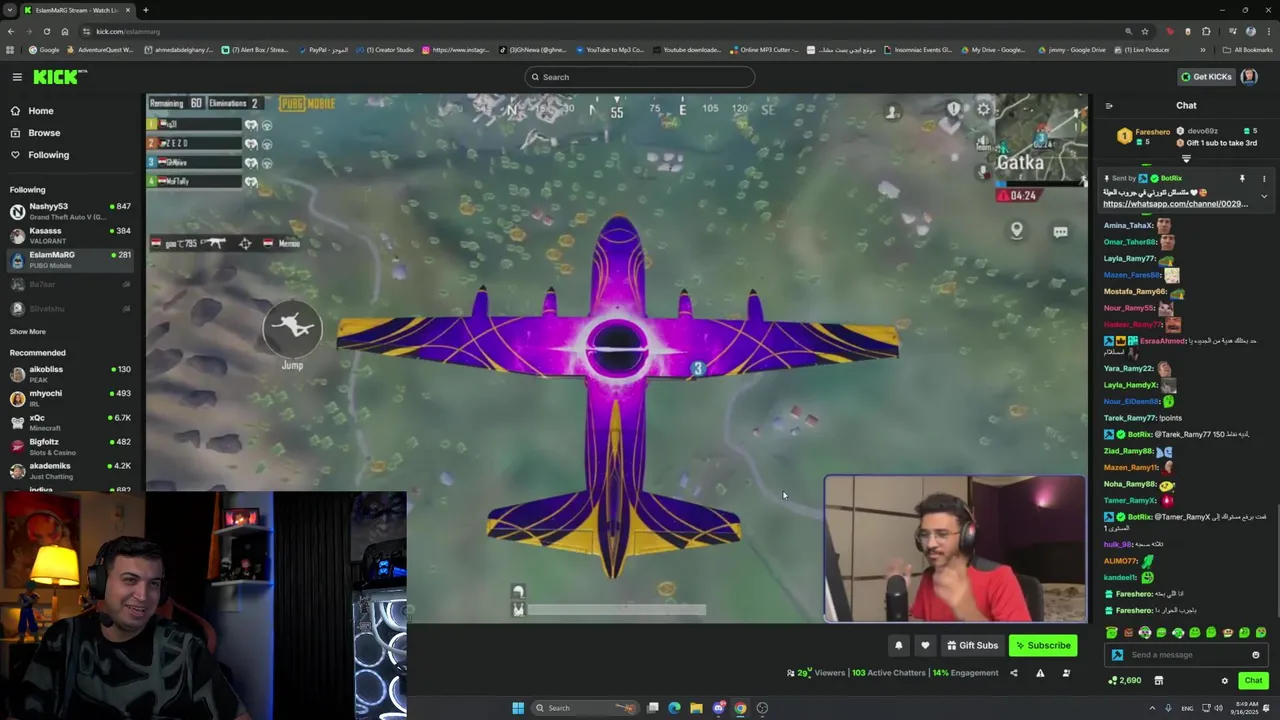Select the EslamMaRG PUBG Mobile channel

click(x=70, y=259)
